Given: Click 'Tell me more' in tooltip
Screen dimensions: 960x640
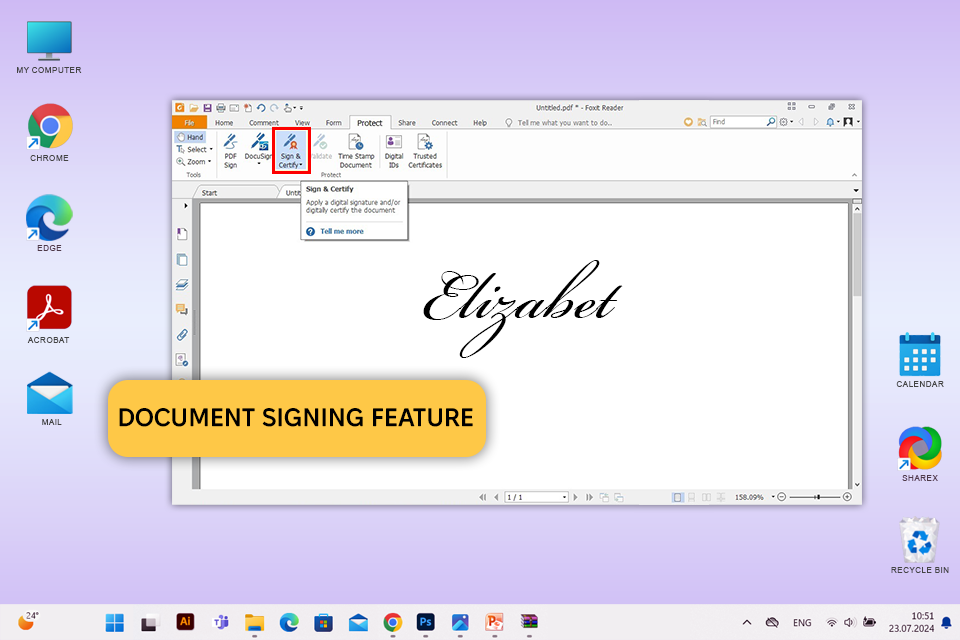Looking at the screenshot, I should coord(342,232).
